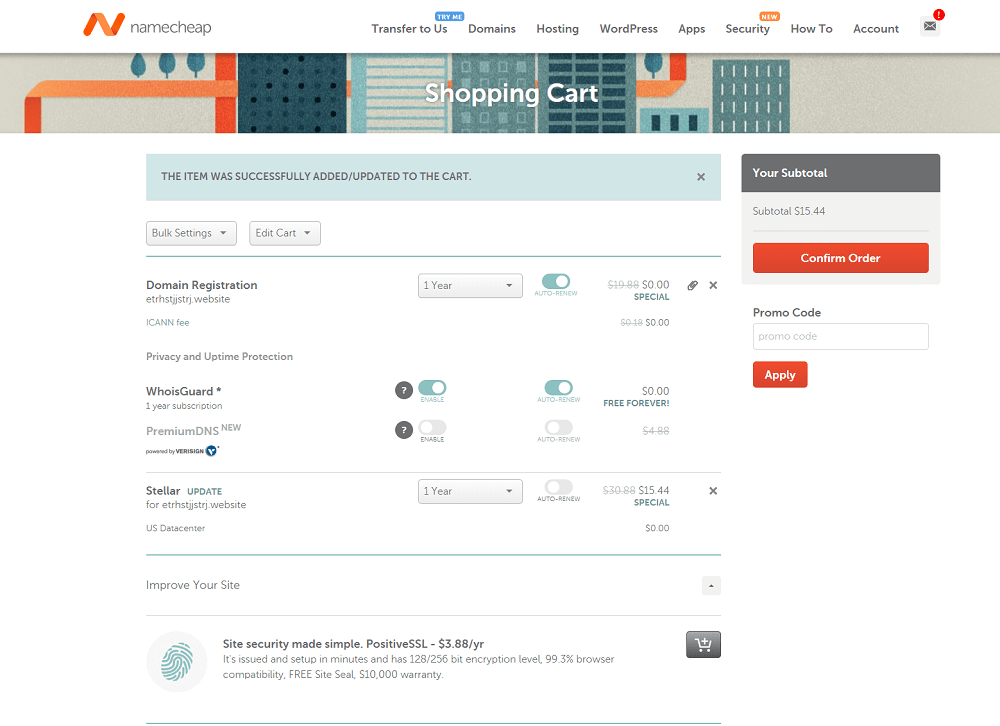Screen dimensions: 1000x726
Task: Open the WordPress menu
Action: pyautogui.click(x=628, y=29)
